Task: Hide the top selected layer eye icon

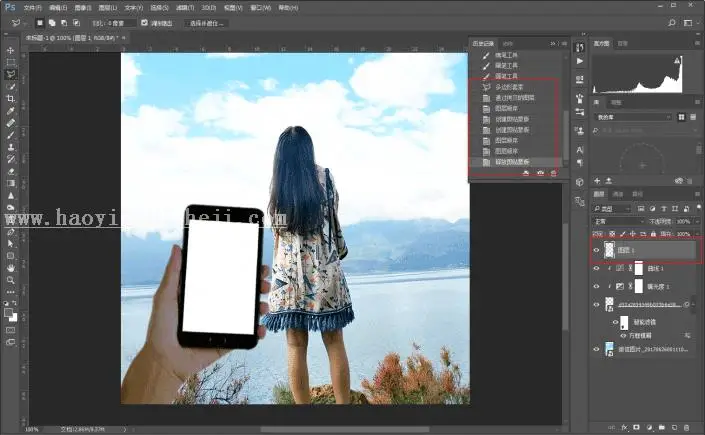Action: click(x=596, y=250)
